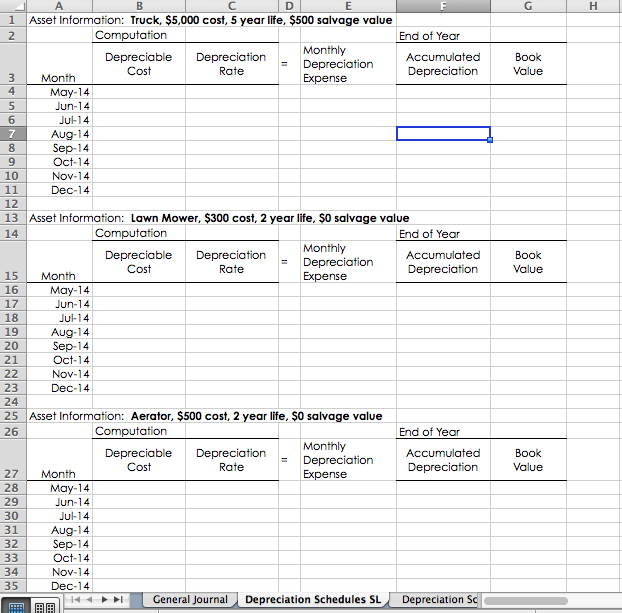622x613 pixels.
Task: Open the General Journal sheet tab
Action: [190, 600]
